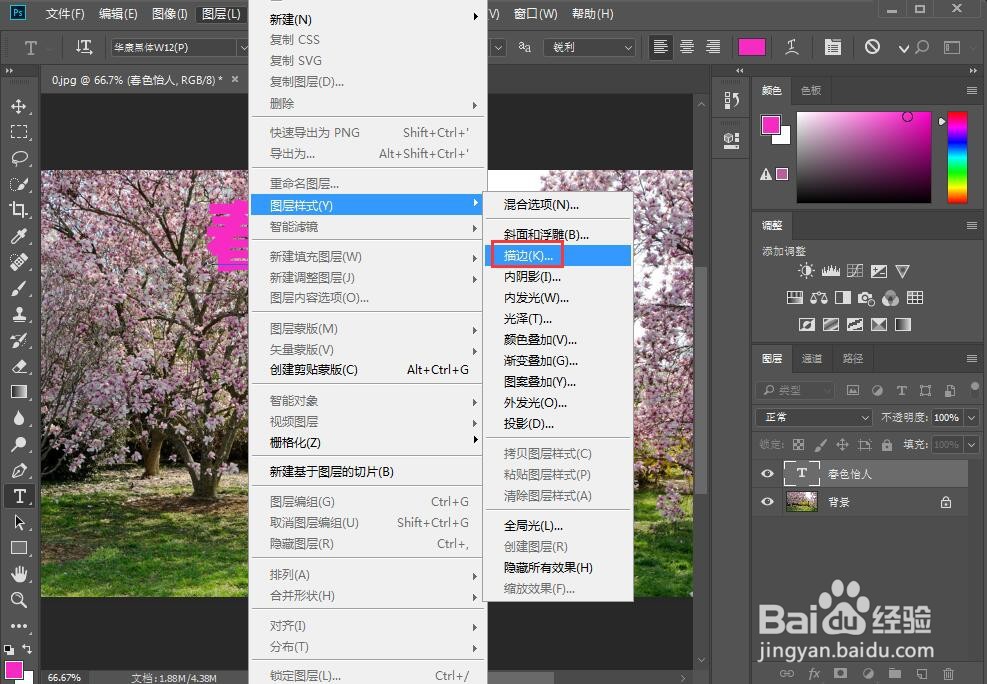
Task: Hide the 春色怡人 text layer
Action: (767, 473)
